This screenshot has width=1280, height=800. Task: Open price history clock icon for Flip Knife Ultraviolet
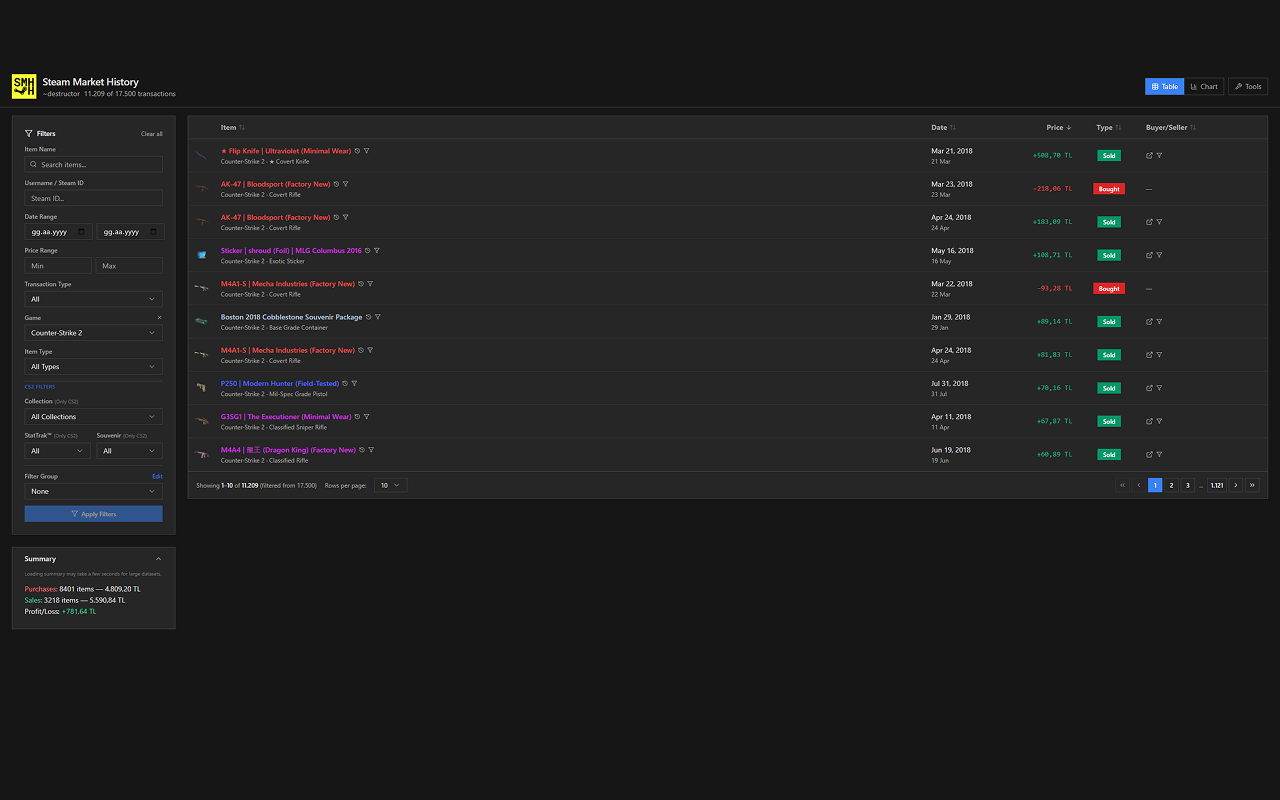[x=356, y=150]
